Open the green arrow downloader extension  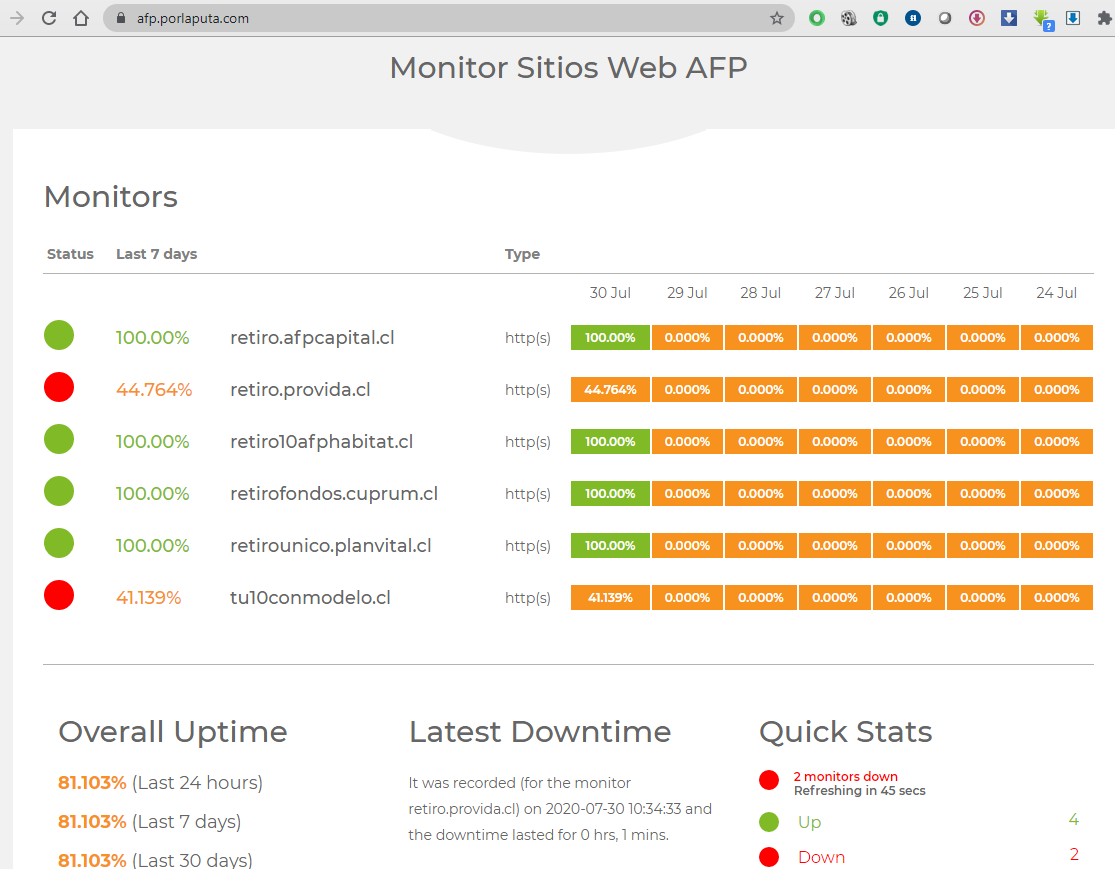tap(1042, 19)
